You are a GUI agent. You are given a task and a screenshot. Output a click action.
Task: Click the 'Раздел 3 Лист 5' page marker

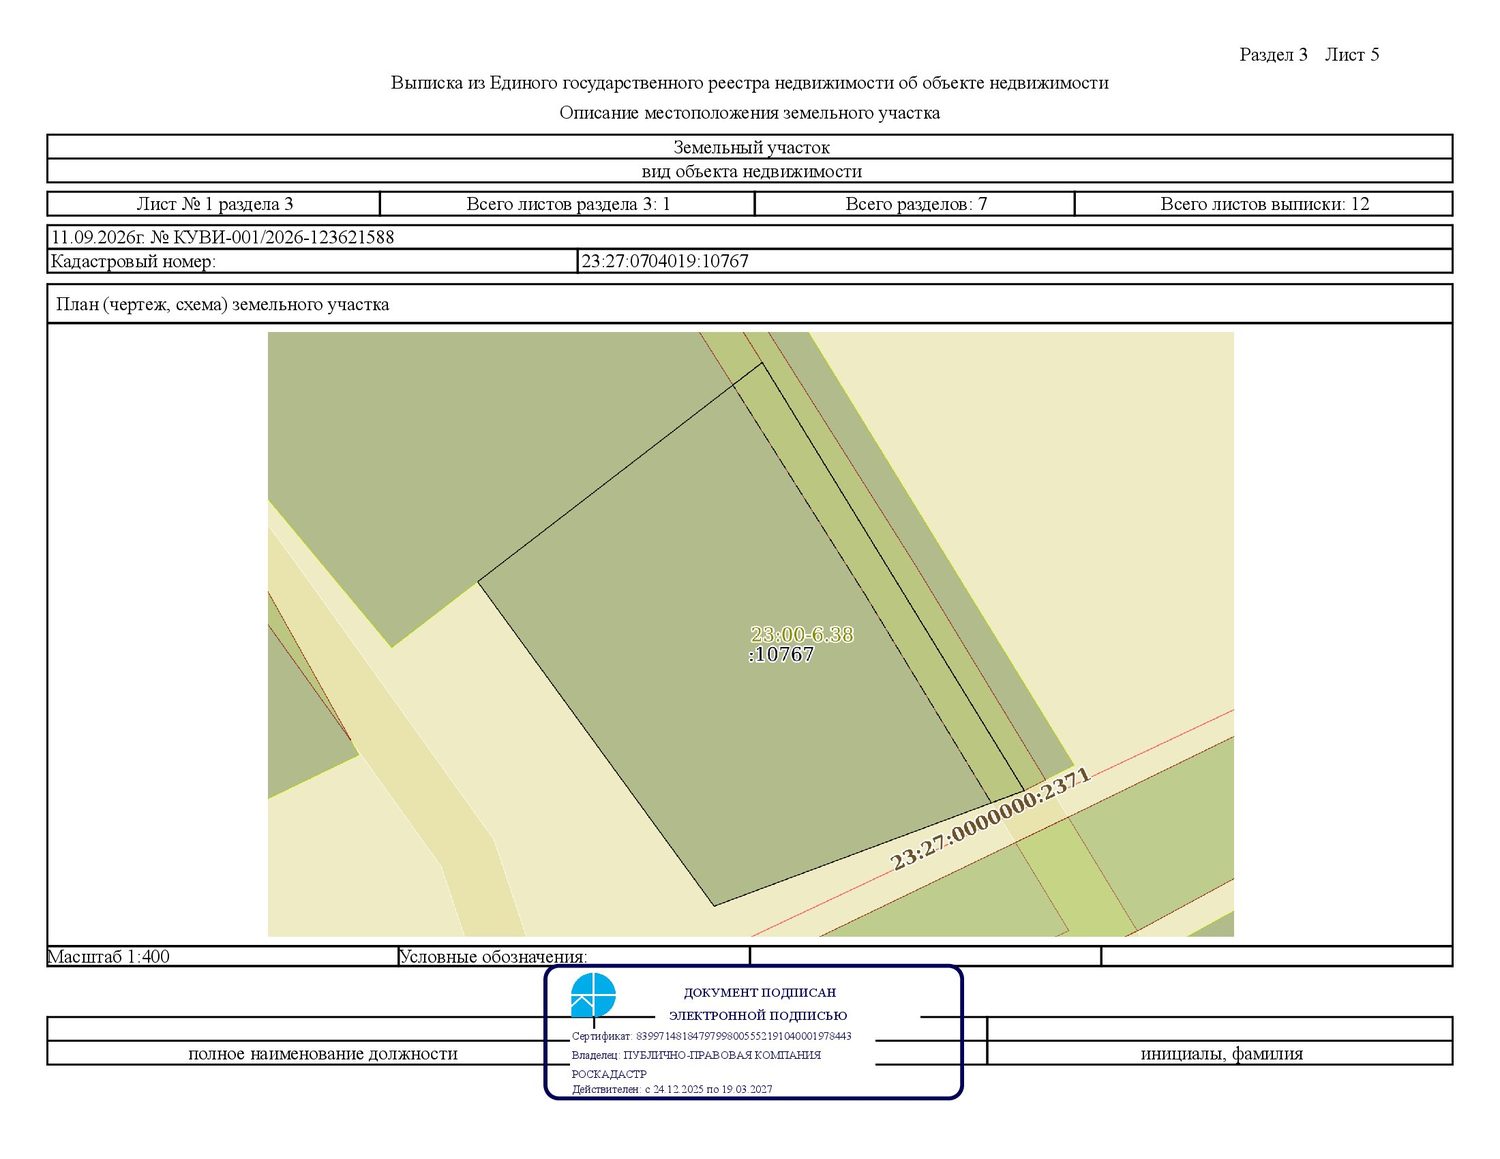[1309, 55]
